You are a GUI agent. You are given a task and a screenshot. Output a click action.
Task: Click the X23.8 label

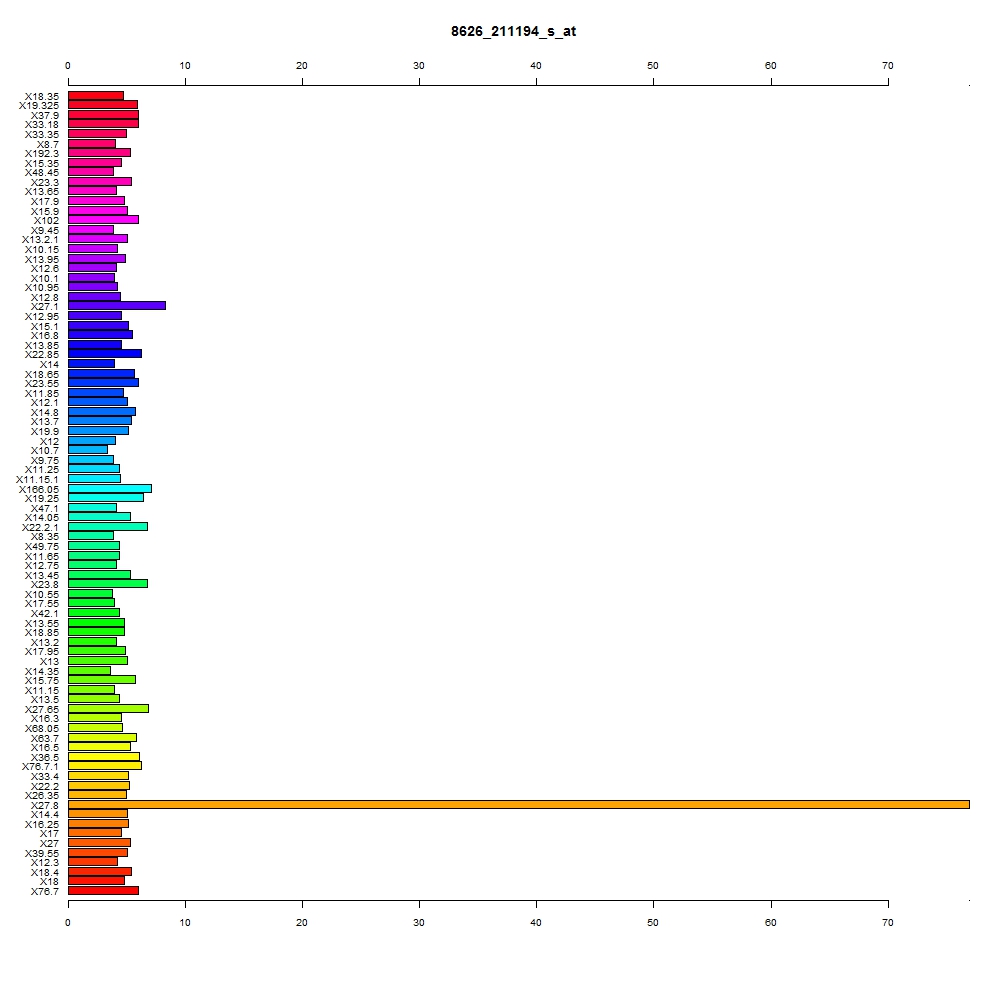[x=45, y=584]
